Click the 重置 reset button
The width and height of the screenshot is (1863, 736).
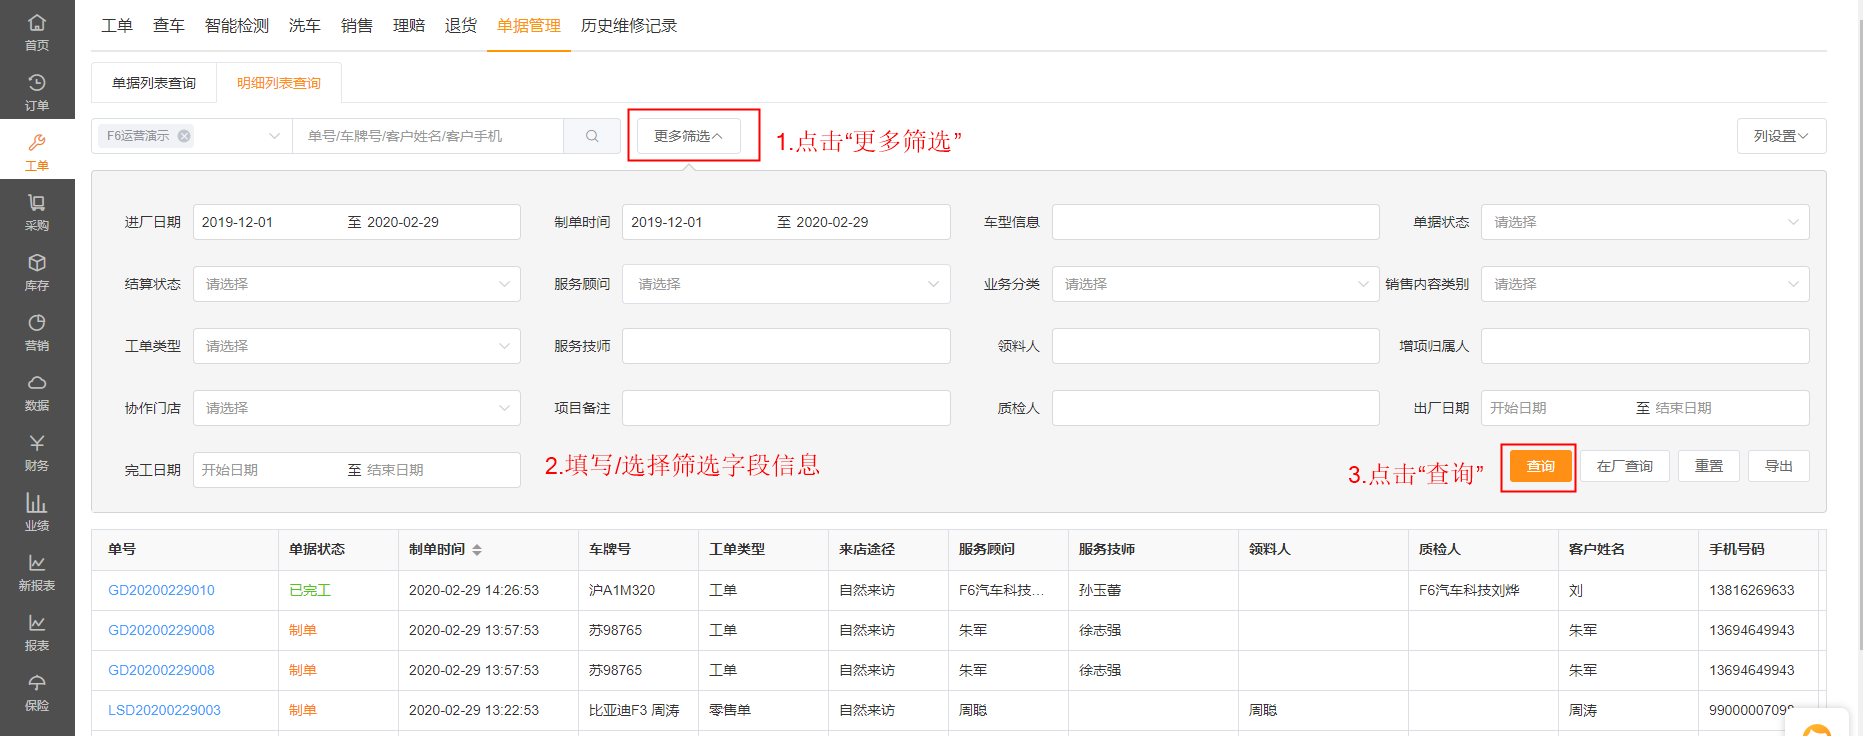(x=1709, y=466)
